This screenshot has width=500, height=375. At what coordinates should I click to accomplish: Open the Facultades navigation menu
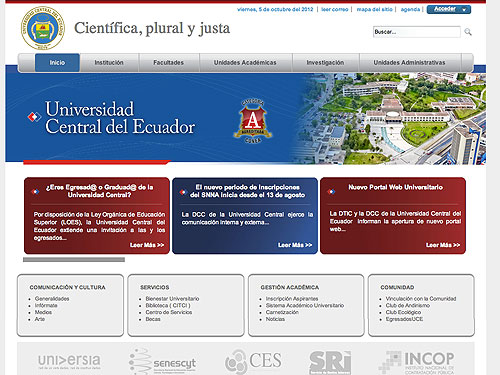click(x=168, y=63)
